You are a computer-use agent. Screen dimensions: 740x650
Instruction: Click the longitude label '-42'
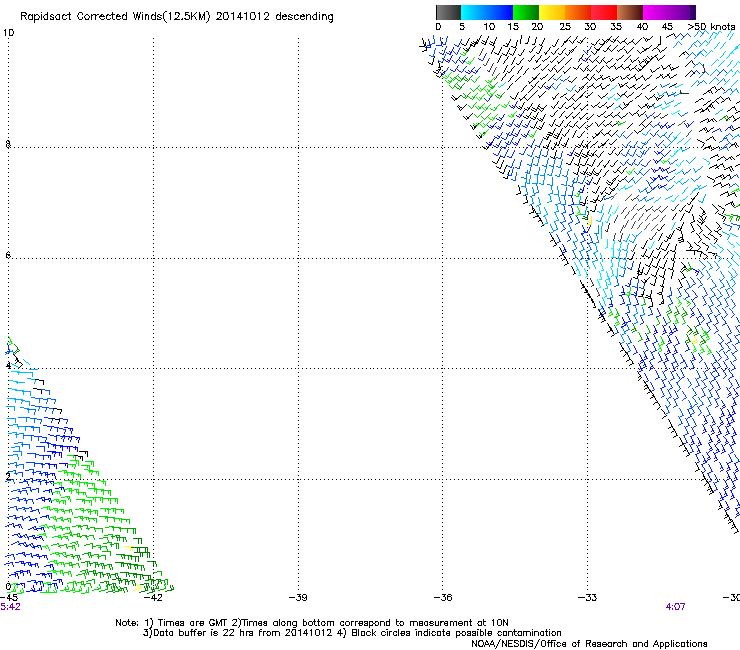point(153,598)
